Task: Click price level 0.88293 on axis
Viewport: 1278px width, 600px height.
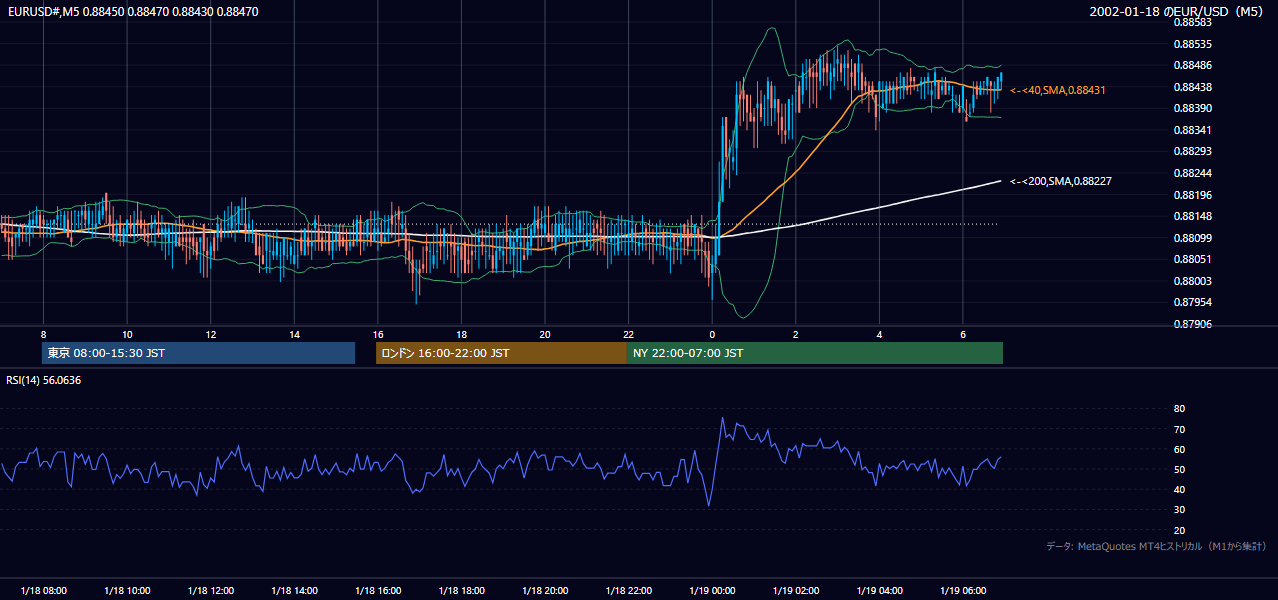Action: [1192, 152]
